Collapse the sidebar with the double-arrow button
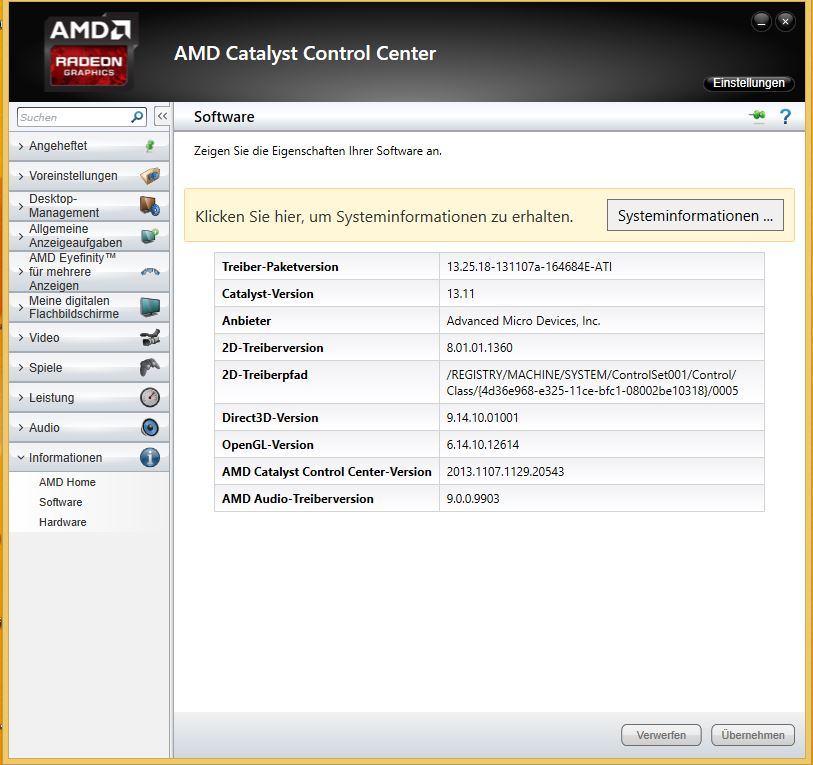The height and width of the screenshot is (765, 813). pos(162,116)
